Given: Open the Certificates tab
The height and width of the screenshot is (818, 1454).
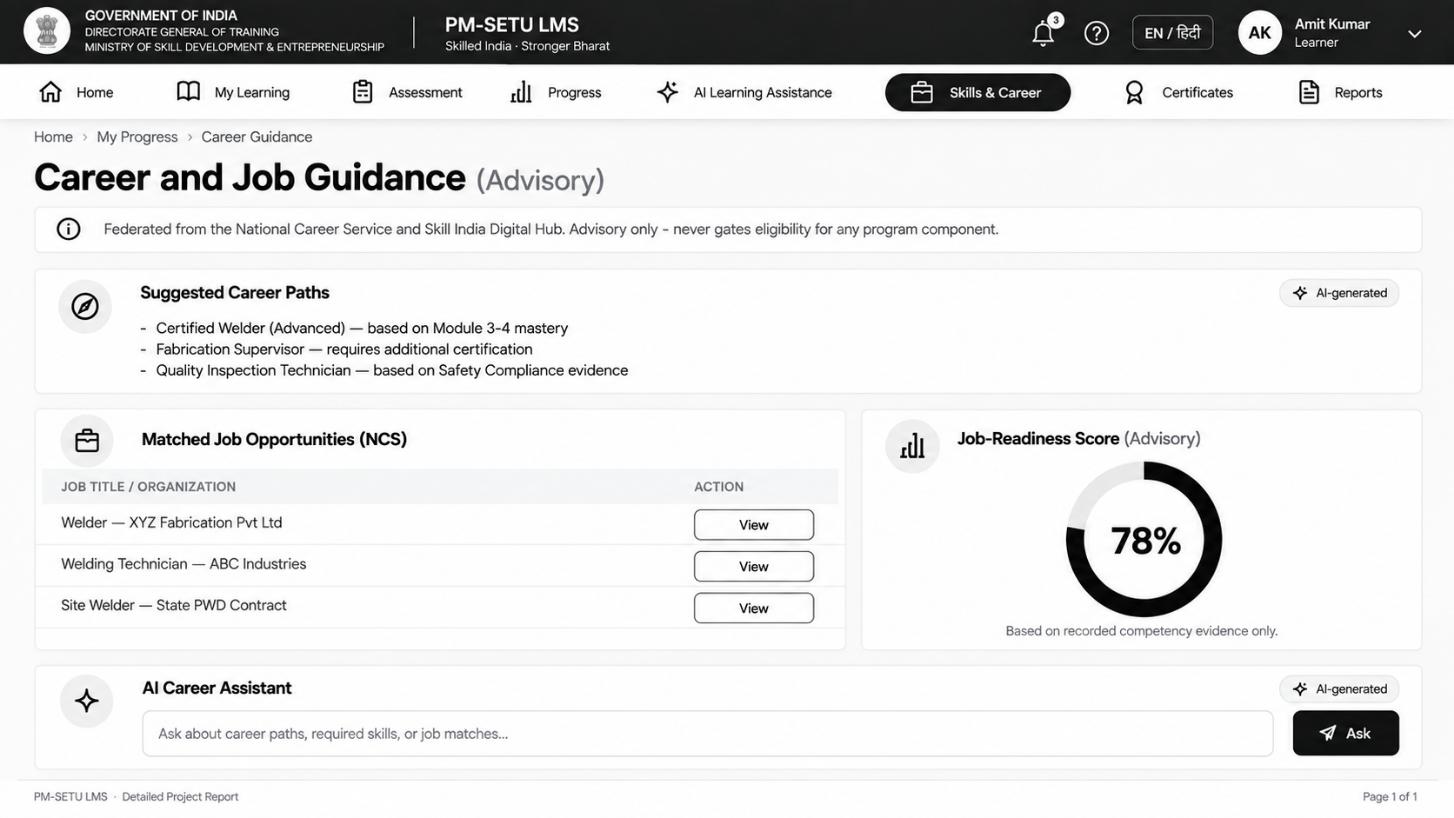Looking at the screenshot, I should 1178,92.
